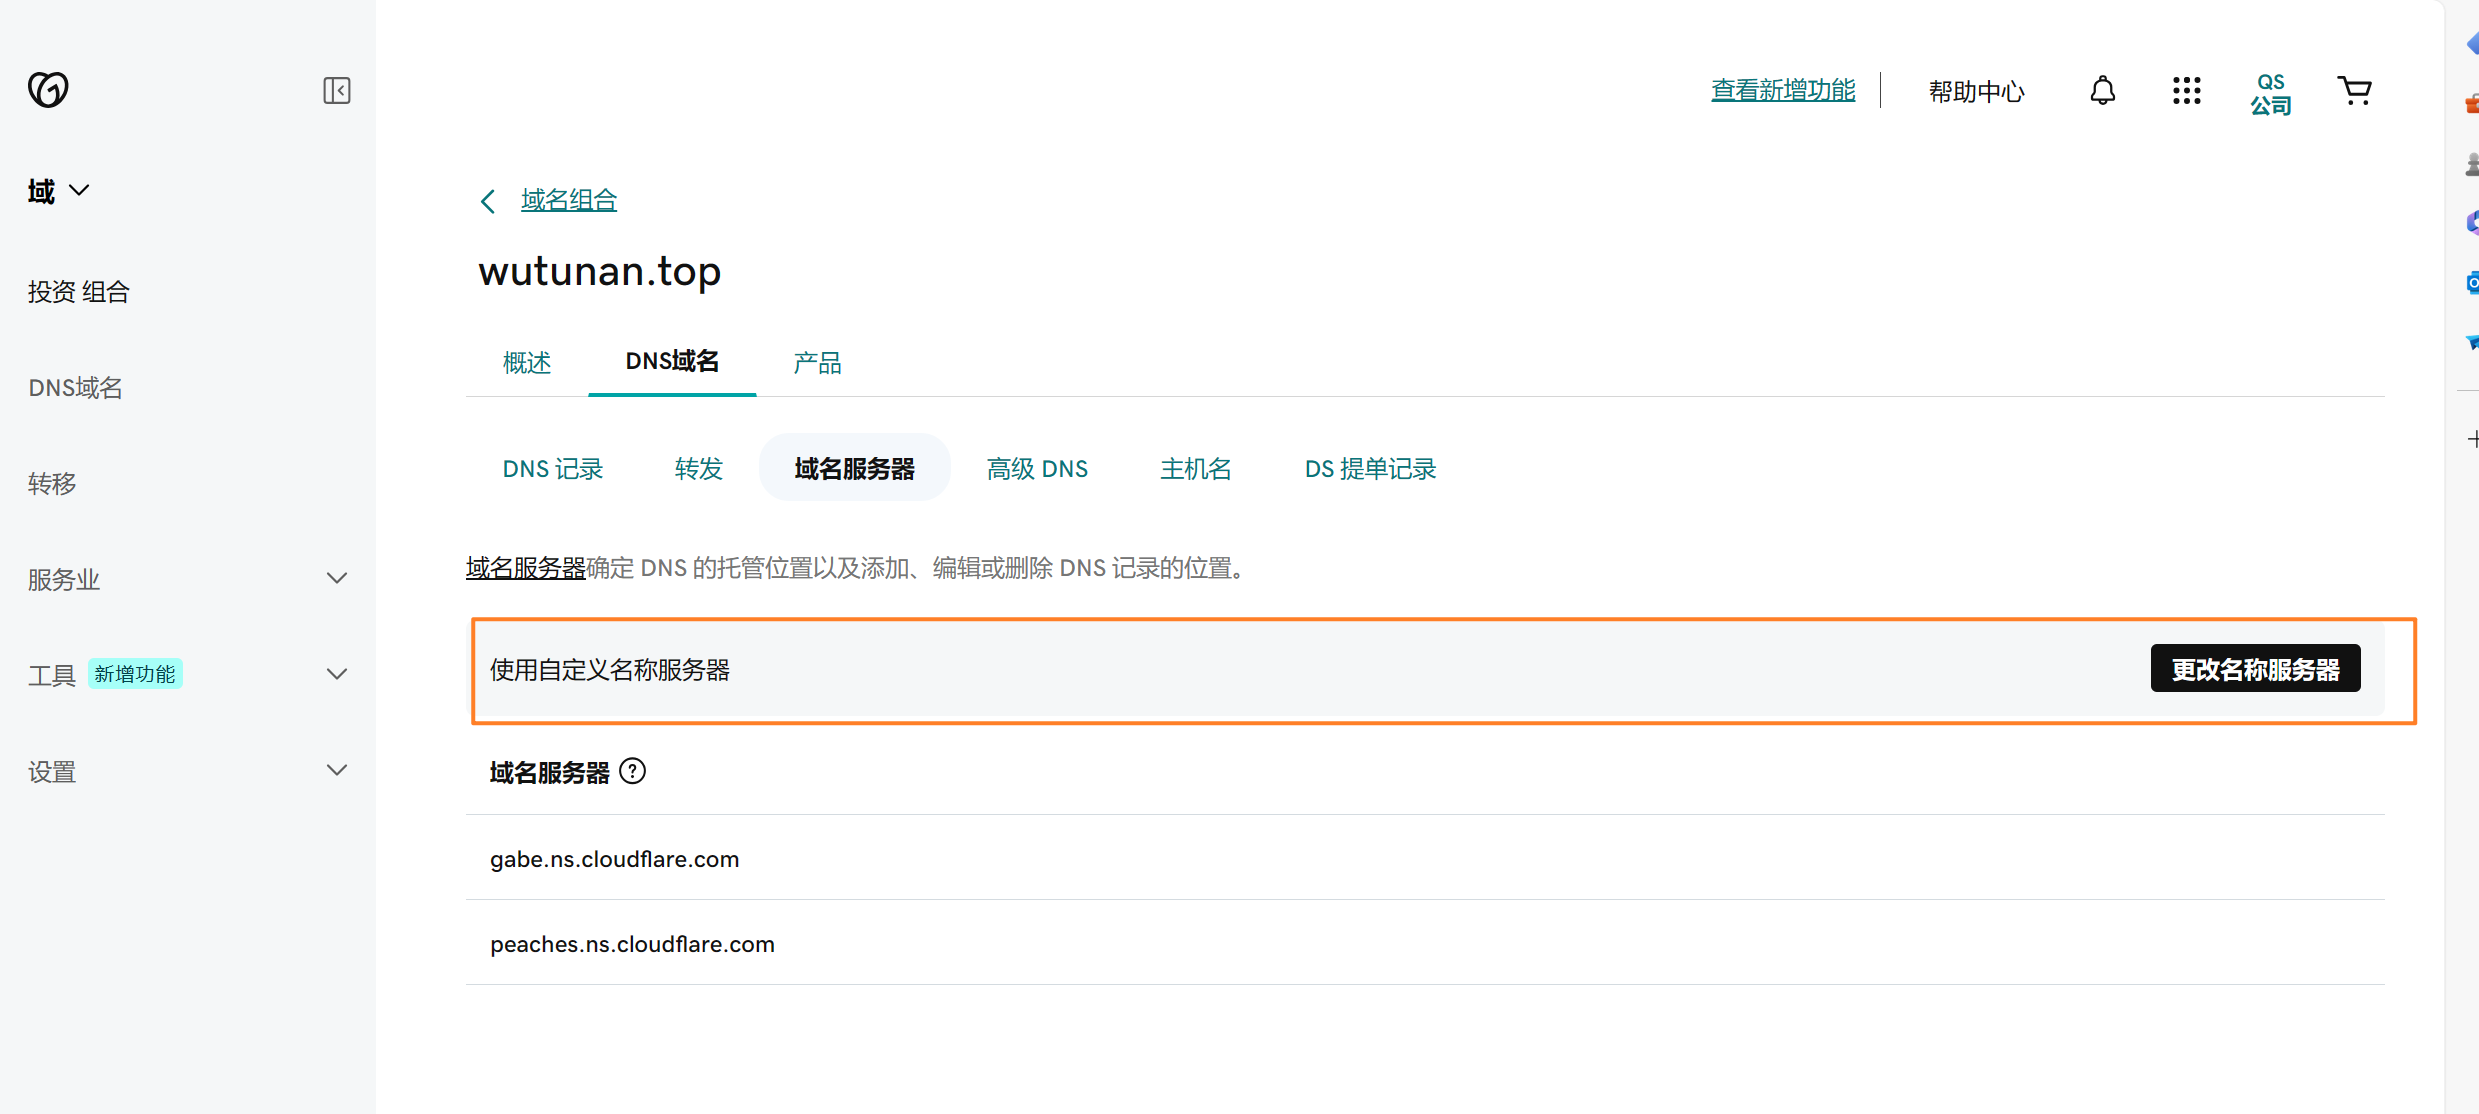The image size is (2479, 1114).
Task: Open the apps grid icon
Action: point(2186,91)
